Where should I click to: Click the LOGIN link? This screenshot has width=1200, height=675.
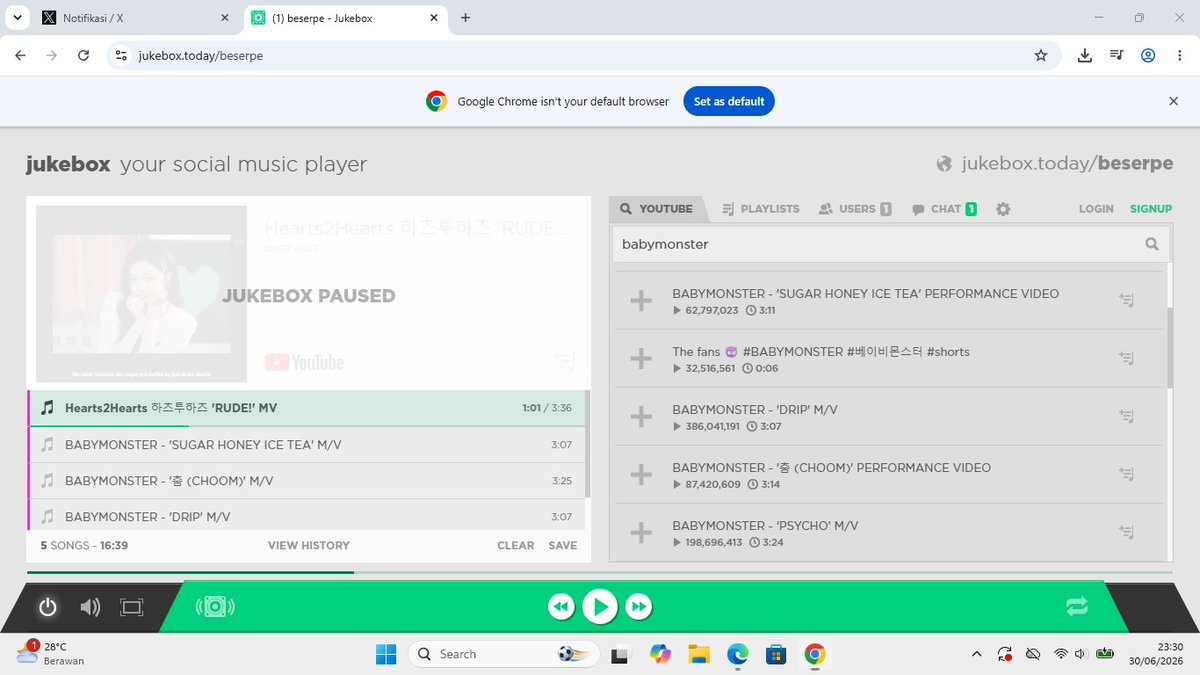coord(1096,209)
